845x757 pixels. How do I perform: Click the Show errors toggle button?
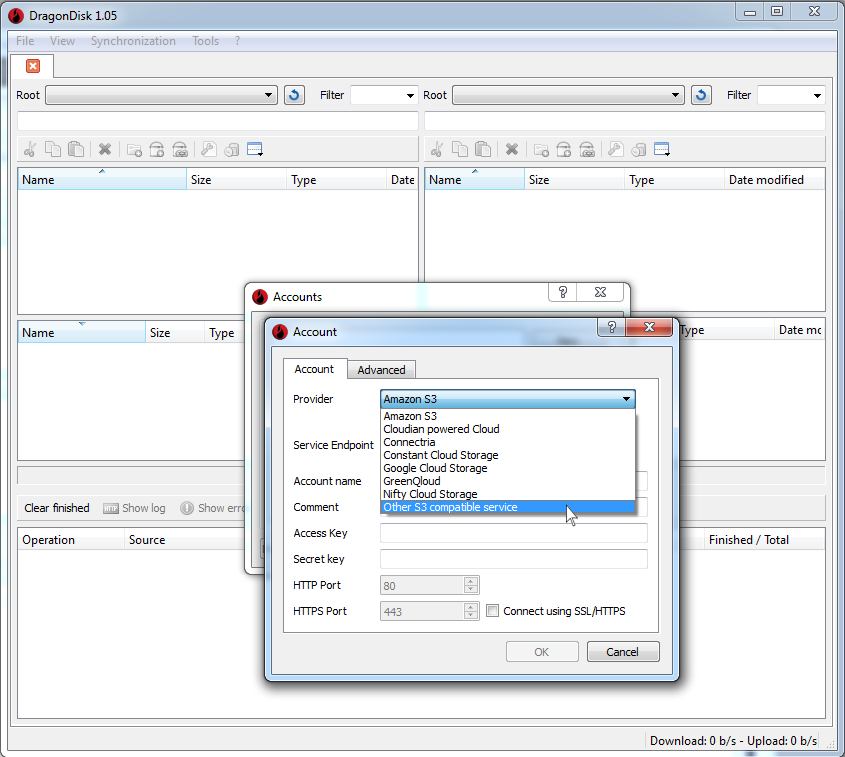pos(213,508)
